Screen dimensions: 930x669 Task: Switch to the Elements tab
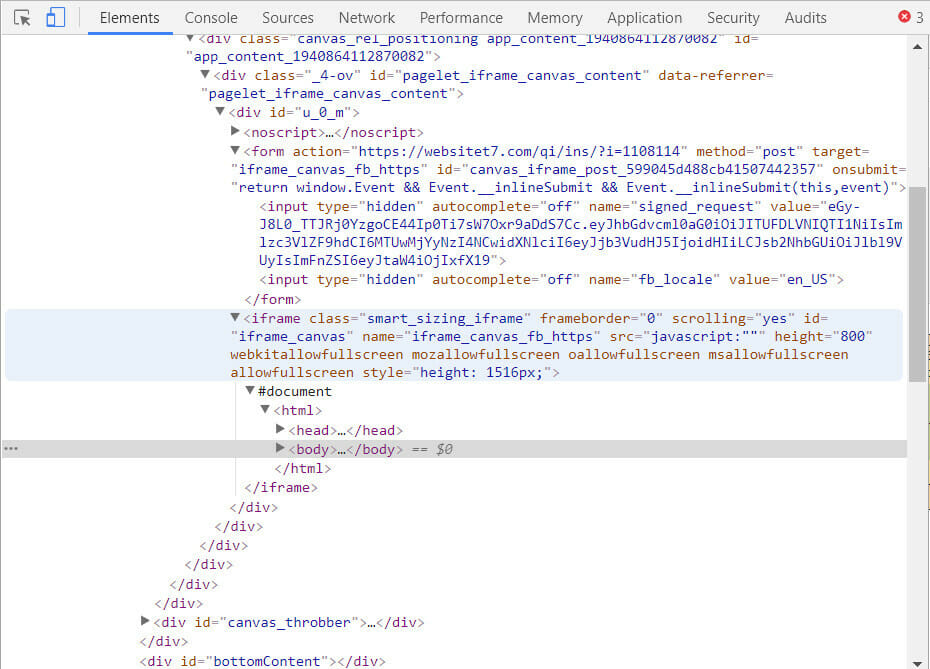pos(129,18)
